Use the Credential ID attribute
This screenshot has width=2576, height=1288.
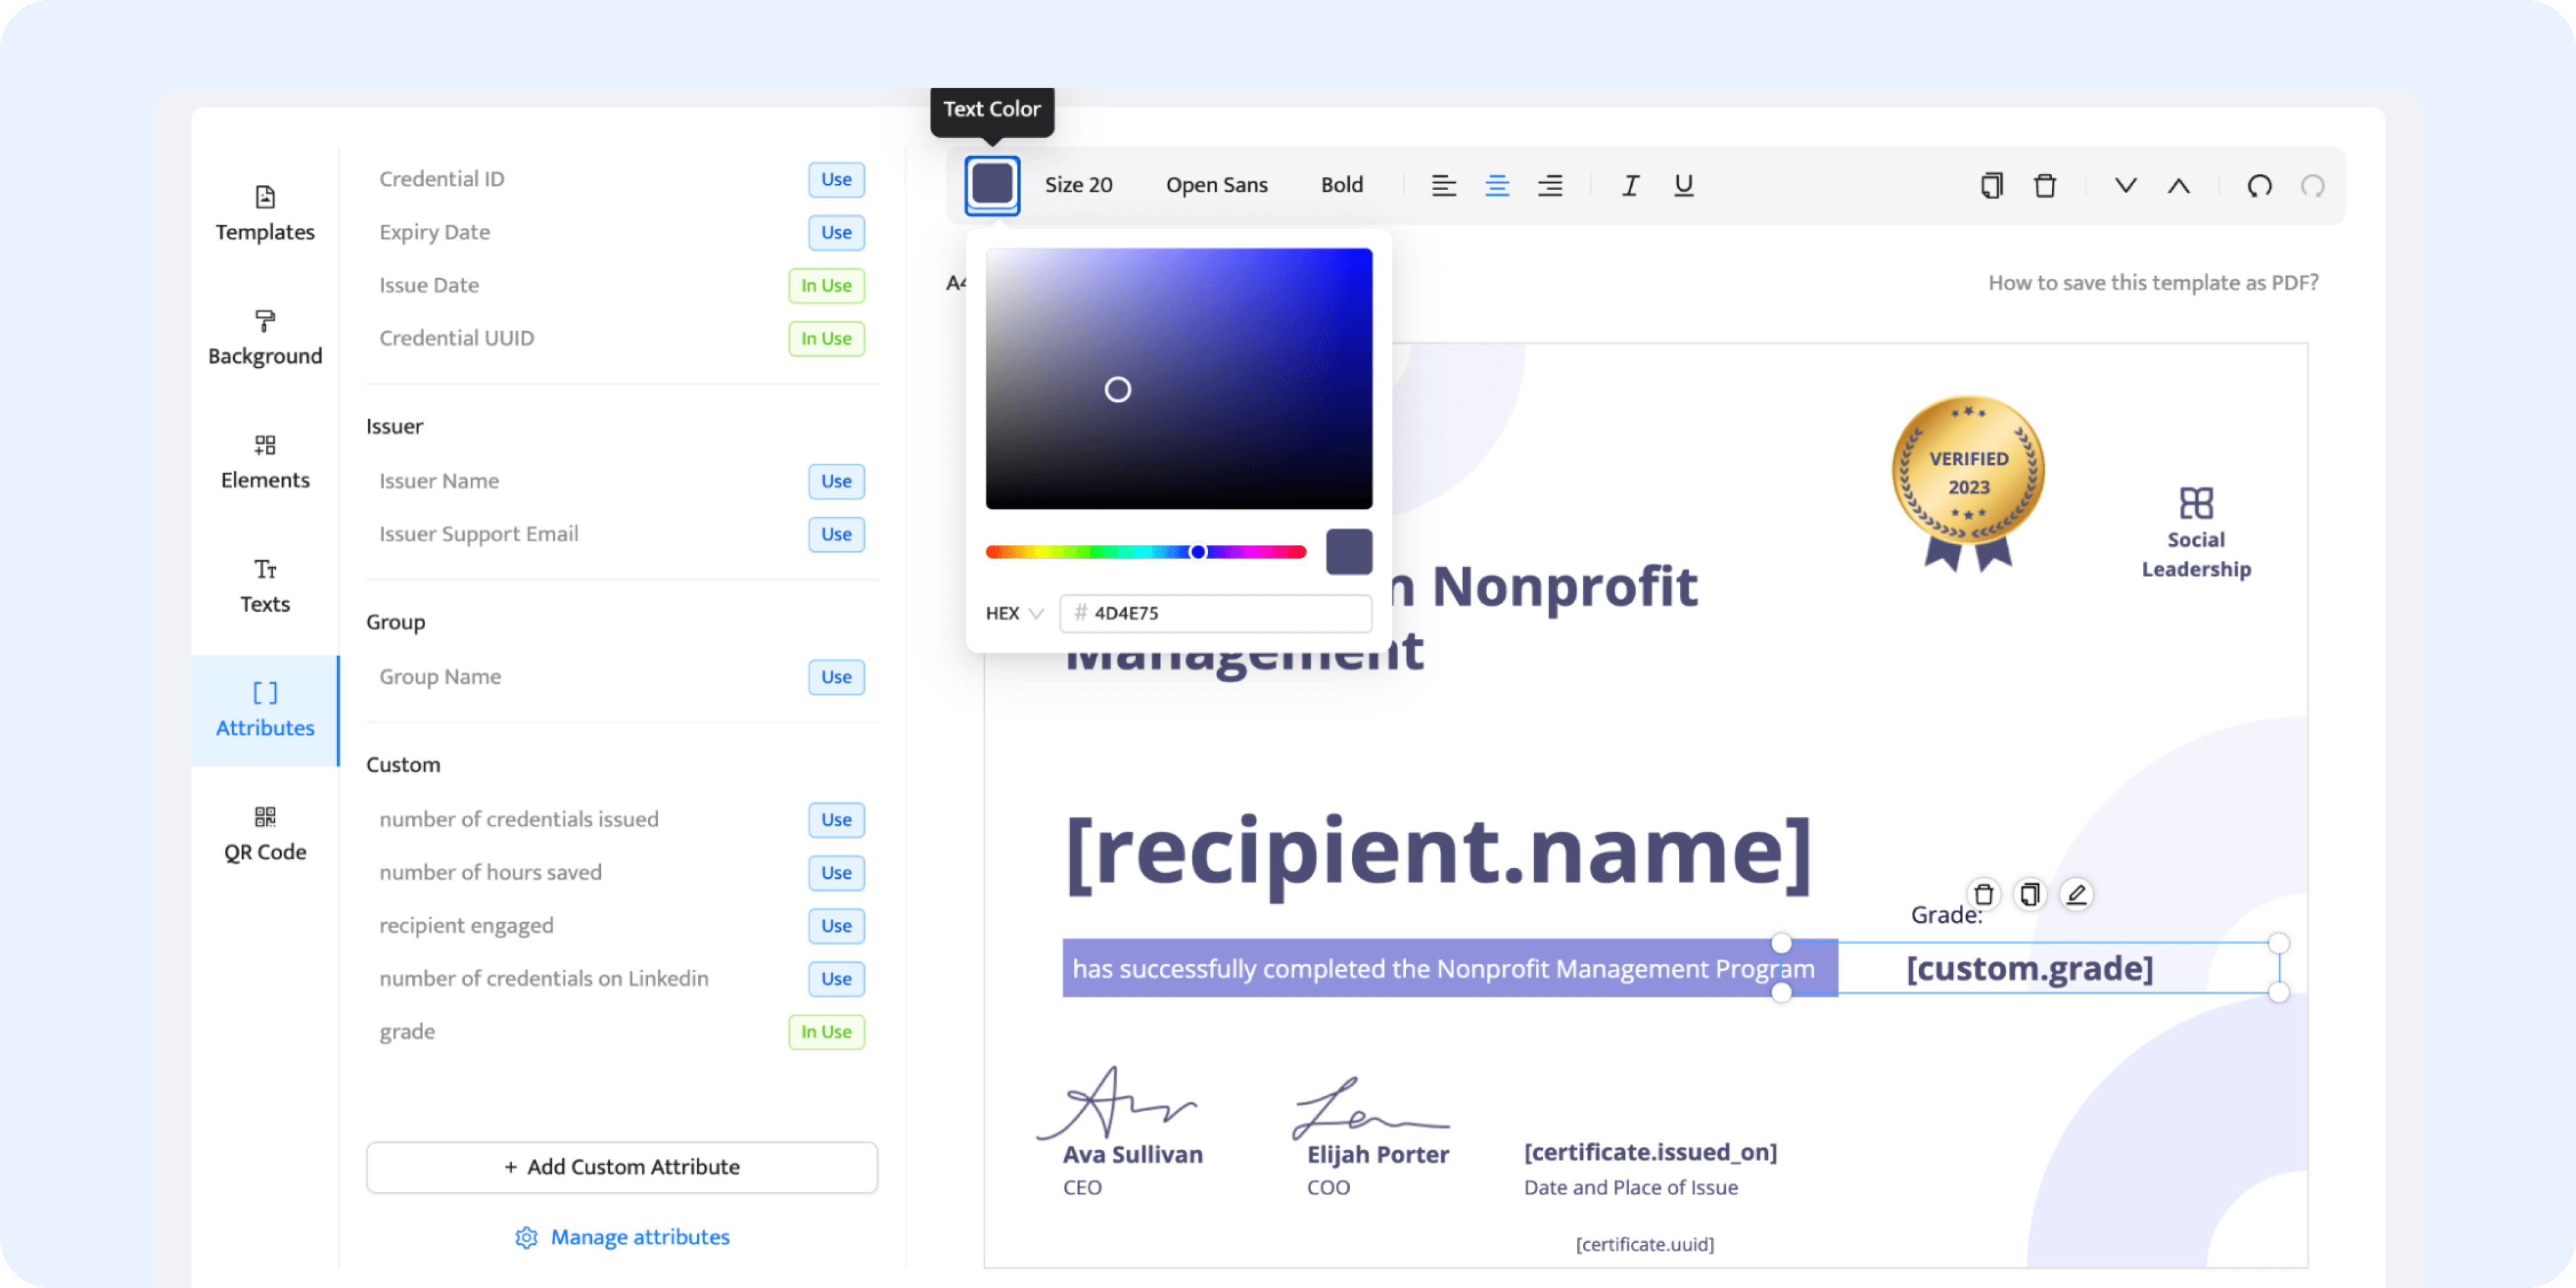pyautogui.click(x=836, y=179)
